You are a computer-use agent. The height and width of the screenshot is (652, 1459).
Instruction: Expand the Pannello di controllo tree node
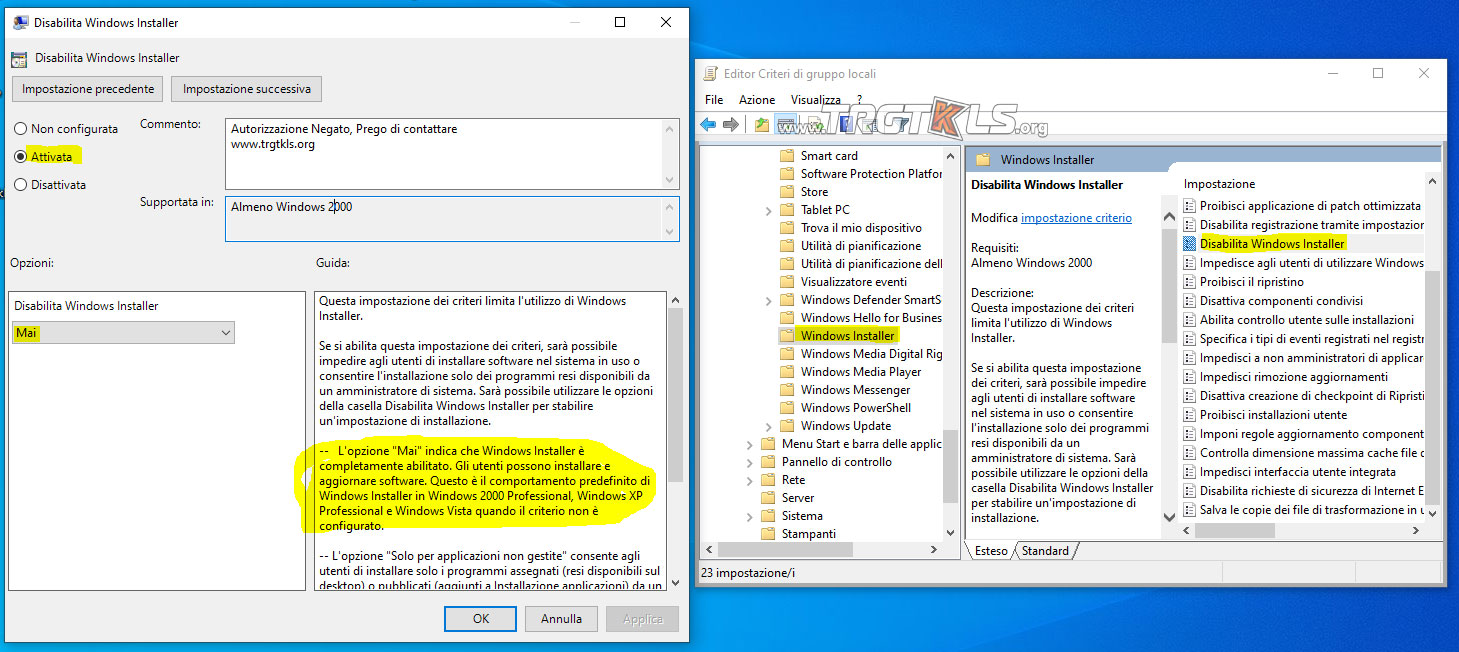(x=750, y=462)
